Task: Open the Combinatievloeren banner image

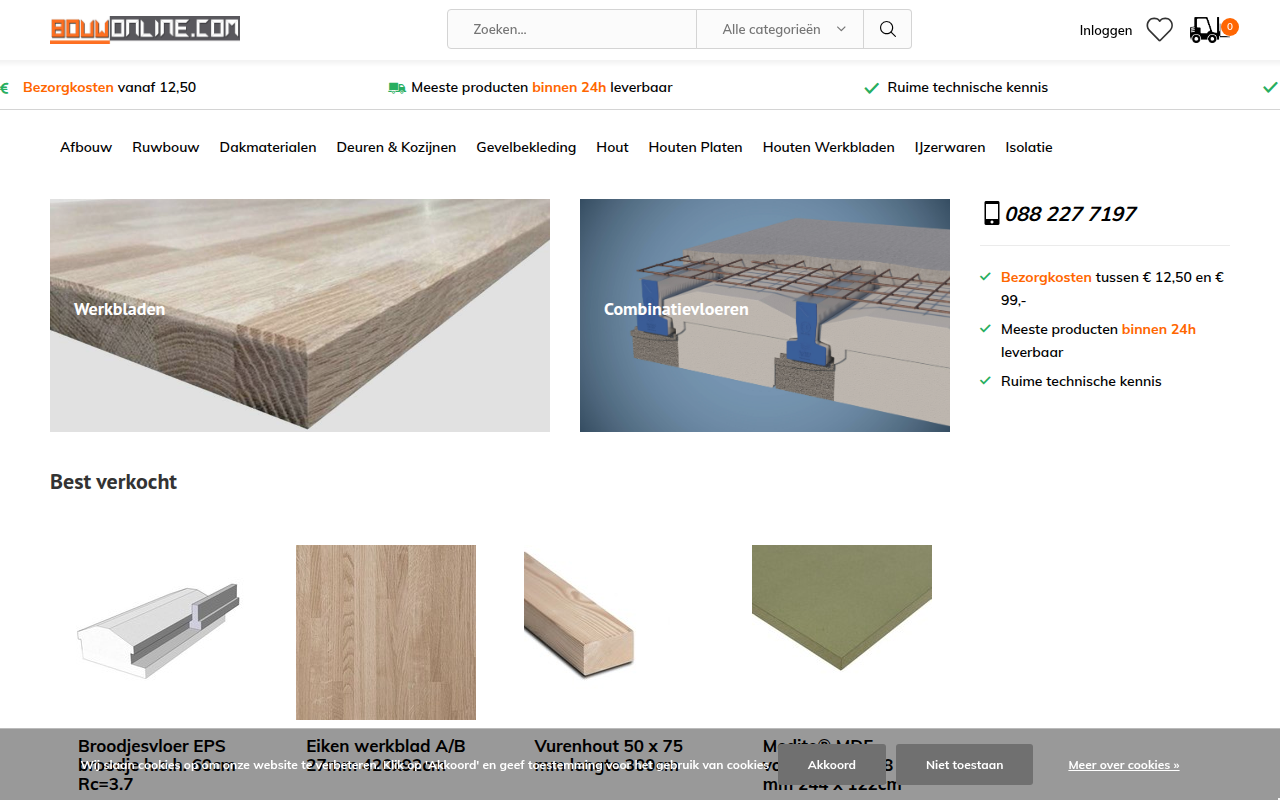Action: coord(765,315)
